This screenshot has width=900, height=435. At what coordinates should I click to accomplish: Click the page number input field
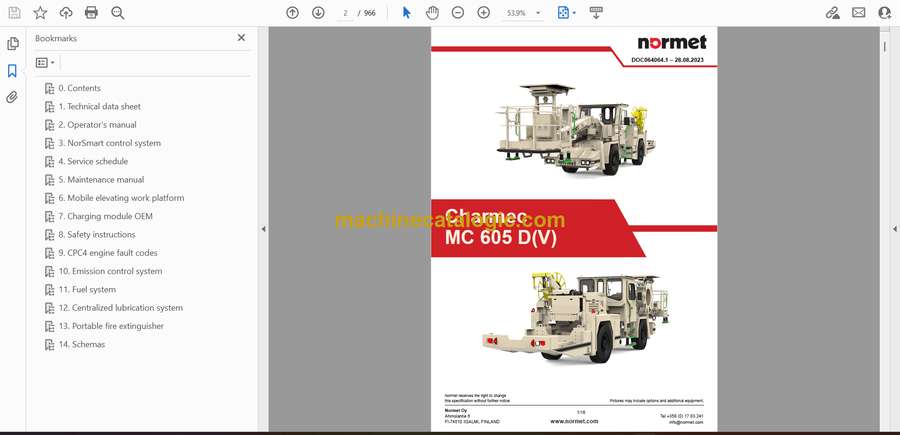[x=345, y=13]
